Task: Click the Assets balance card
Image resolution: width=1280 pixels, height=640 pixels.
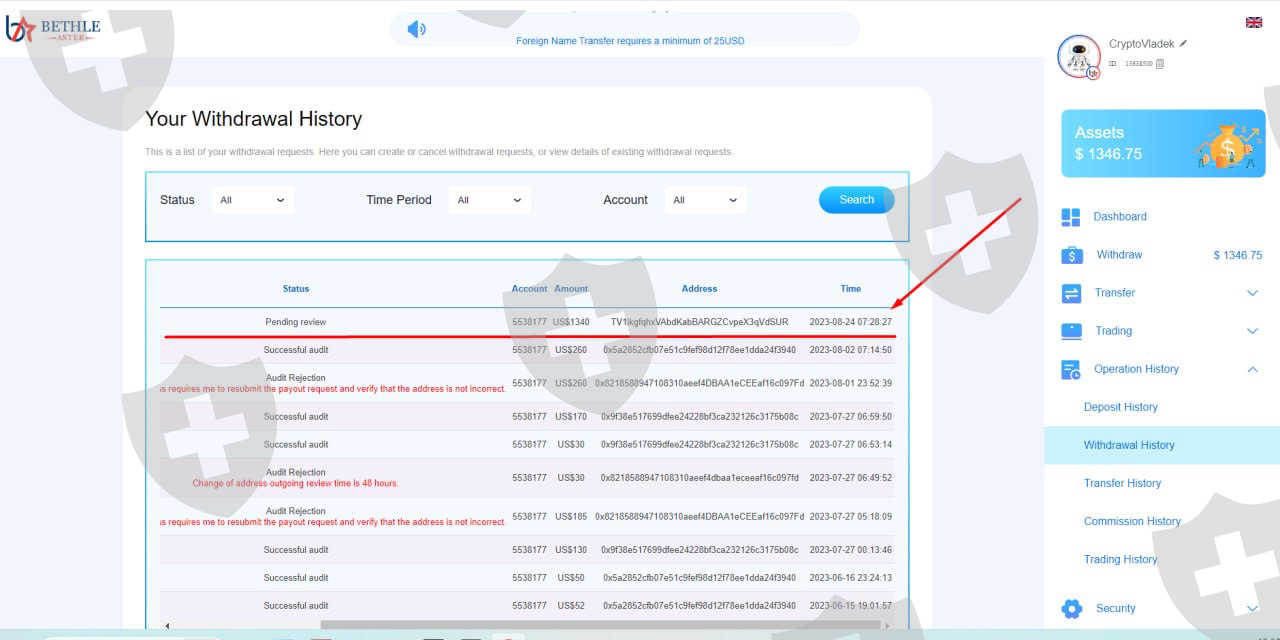Action: coord(1162,144)
